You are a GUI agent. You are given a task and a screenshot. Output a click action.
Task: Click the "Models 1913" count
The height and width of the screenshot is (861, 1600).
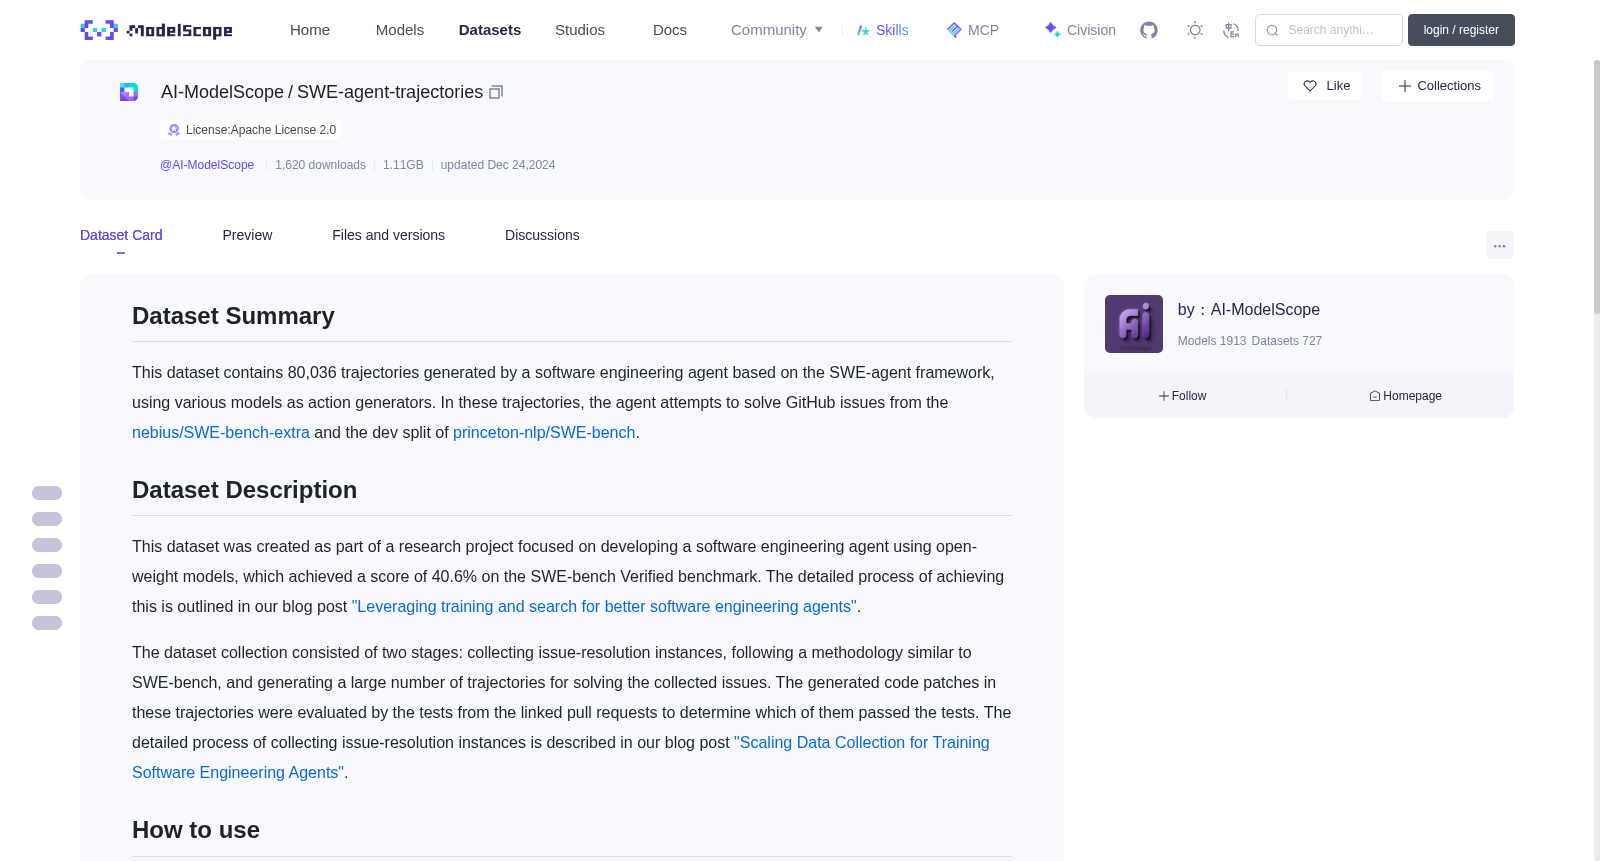tap(1212, 341)
